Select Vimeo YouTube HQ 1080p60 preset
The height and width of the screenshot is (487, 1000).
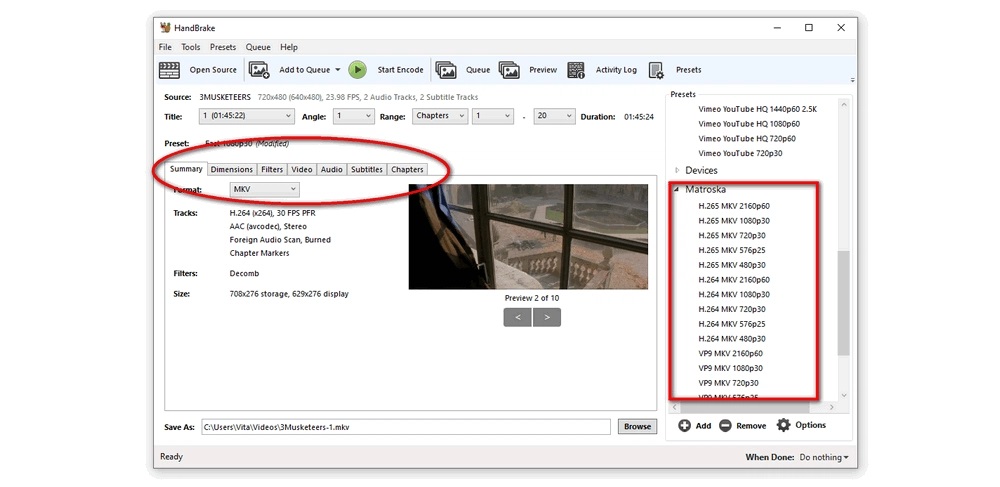tap(749, 124)
